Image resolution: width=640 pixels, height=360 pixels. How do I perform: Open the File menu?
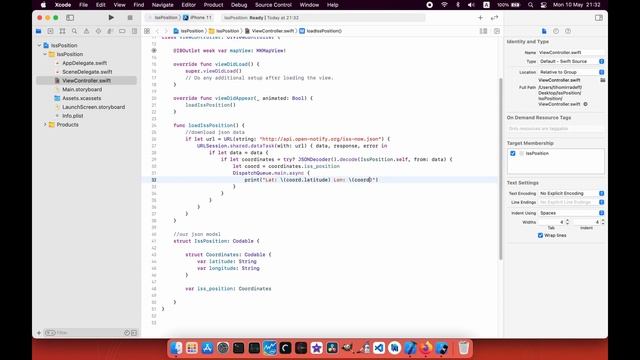(x=83, y=5)
